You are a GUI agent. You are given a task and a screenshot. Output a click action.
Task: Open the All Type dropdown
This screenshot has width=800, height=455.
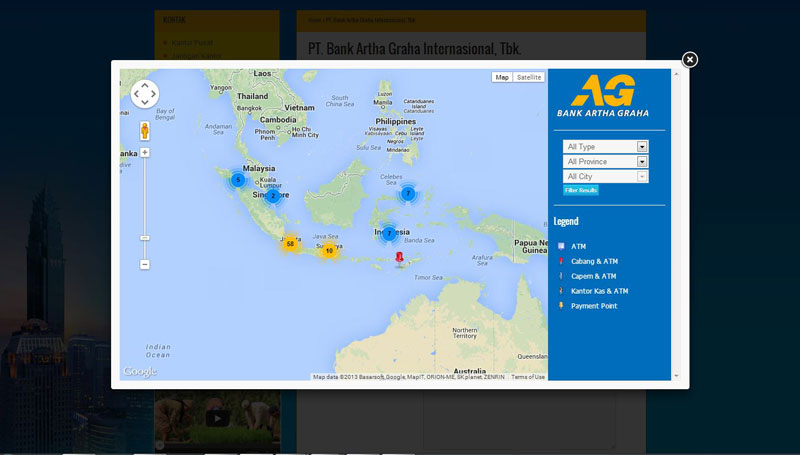[x=606, y=146]
